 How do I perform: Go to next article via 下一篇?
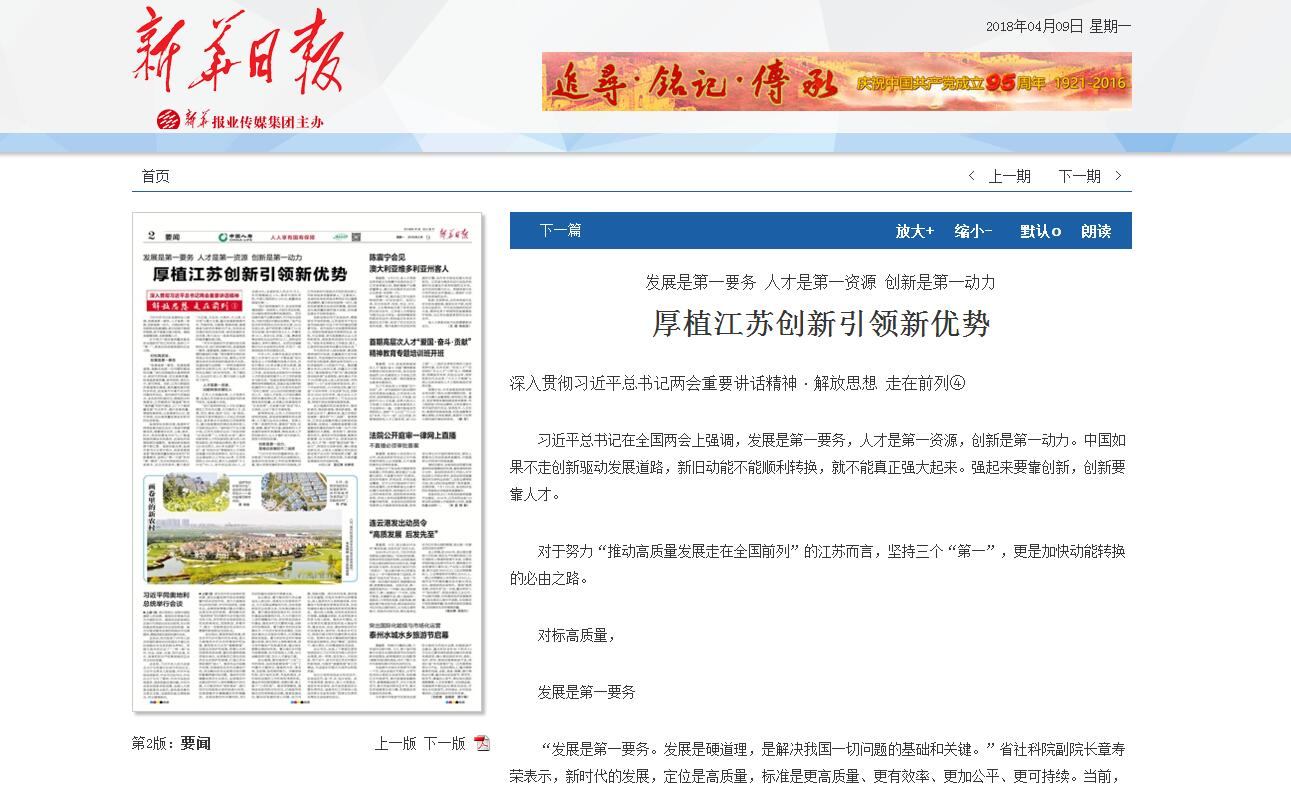tap(560, 230)
